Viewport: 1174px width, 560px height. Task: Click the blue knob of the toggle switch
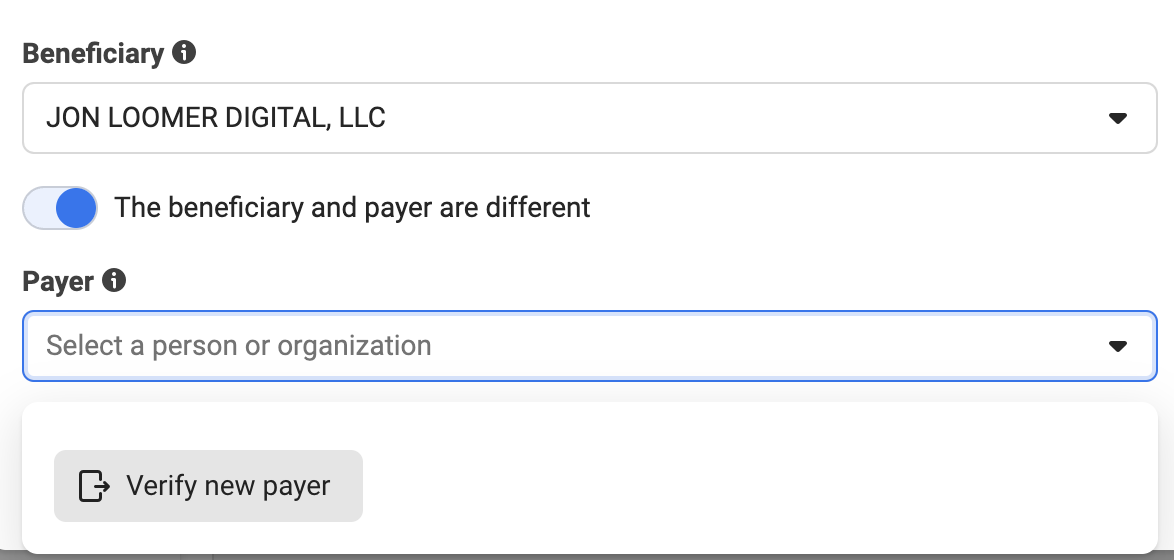click(76, 208)
